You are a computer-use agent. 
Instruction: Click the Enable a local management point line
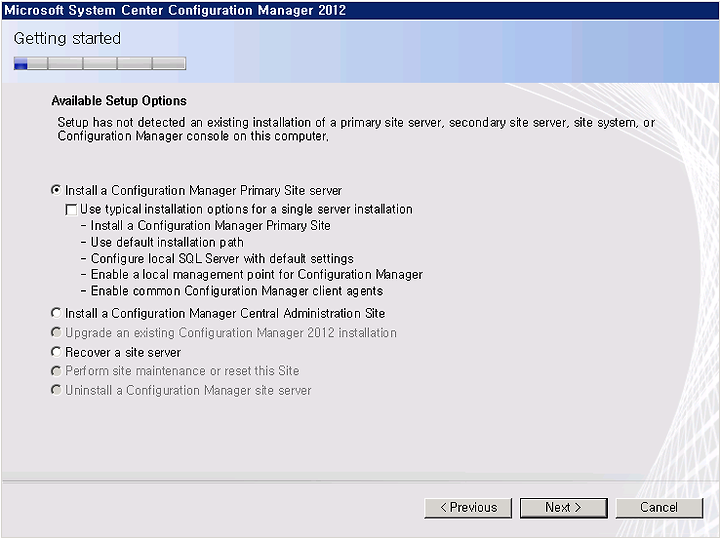point(252,275)
